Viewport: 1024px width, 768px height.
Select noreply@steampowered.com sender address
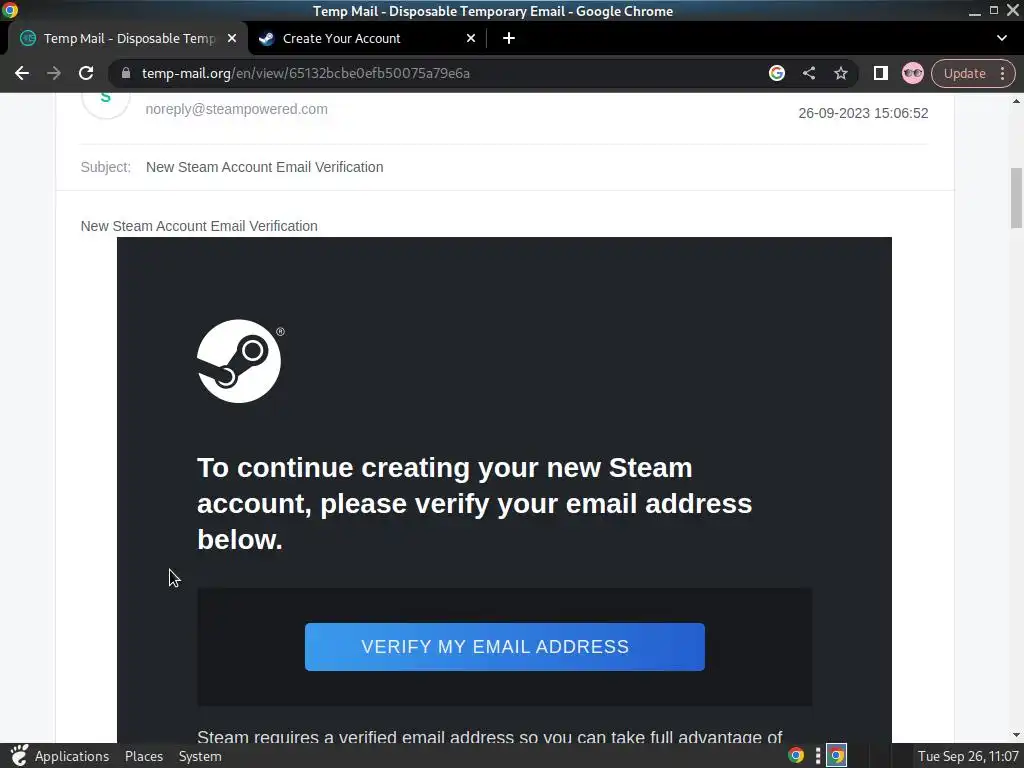click(x=236, y=109)
